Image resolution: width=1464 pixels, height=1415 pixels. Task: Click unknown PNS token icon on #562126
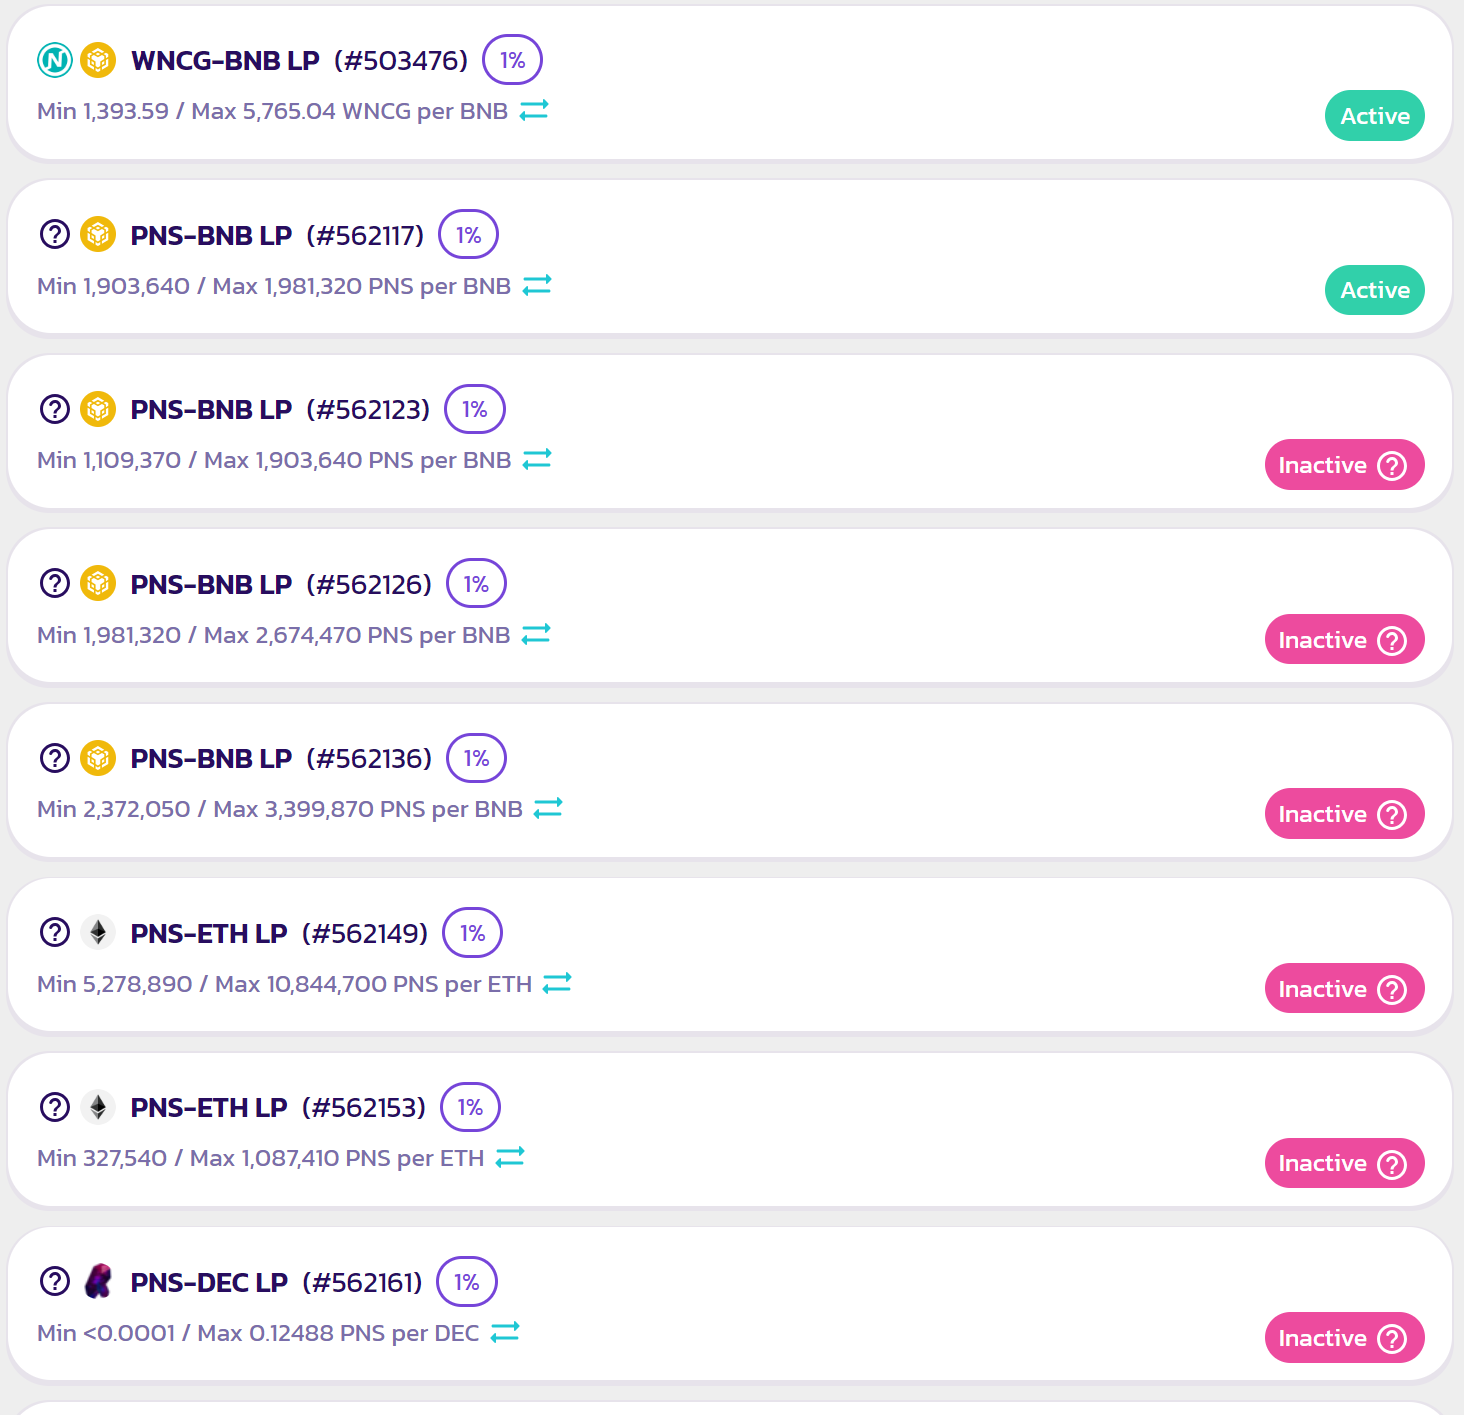tap(55, 583)
